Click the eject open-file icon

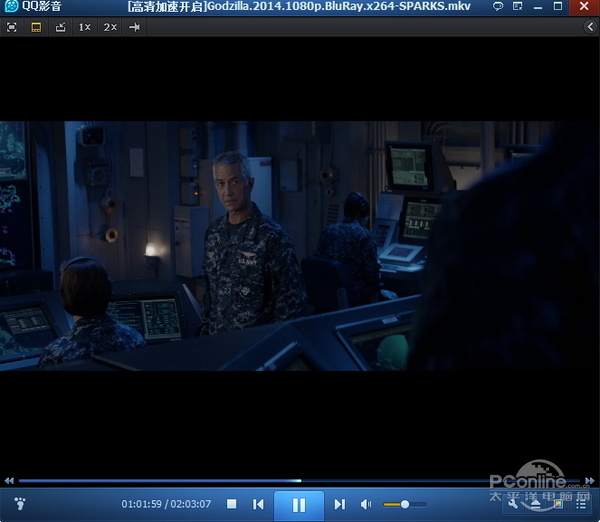(x=535, y=504)
